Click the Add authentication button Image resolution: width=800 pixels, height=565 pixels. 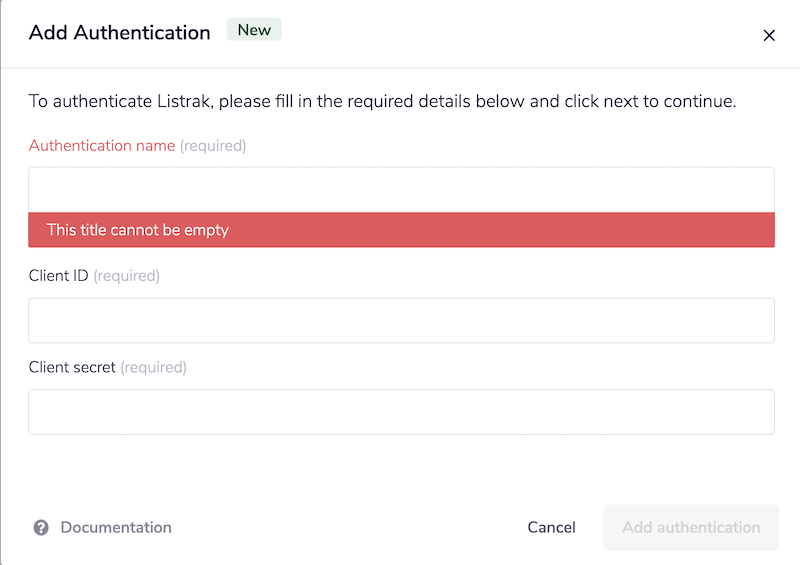pos(691,527)
